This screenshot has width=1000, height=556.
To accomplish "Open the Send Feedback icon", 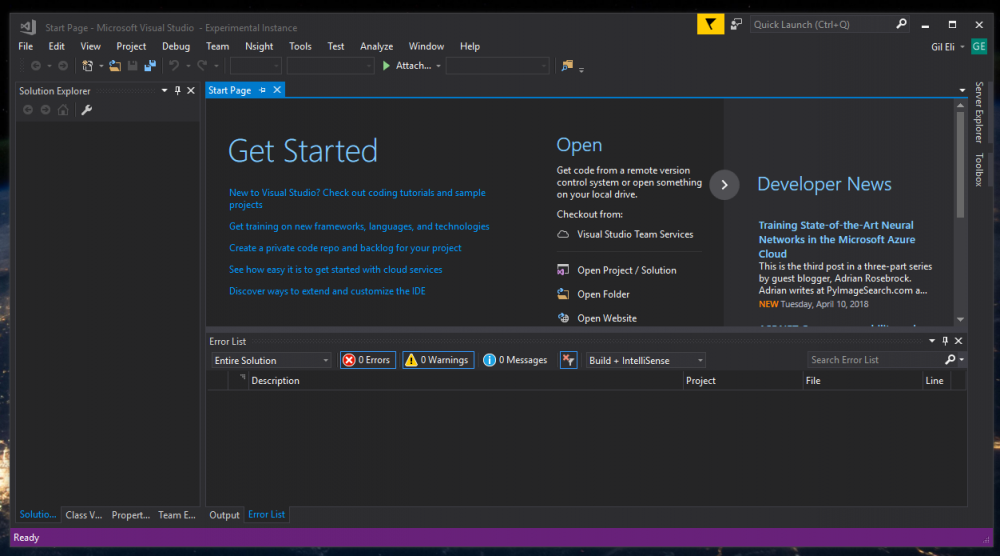I will tap(736, 24).
